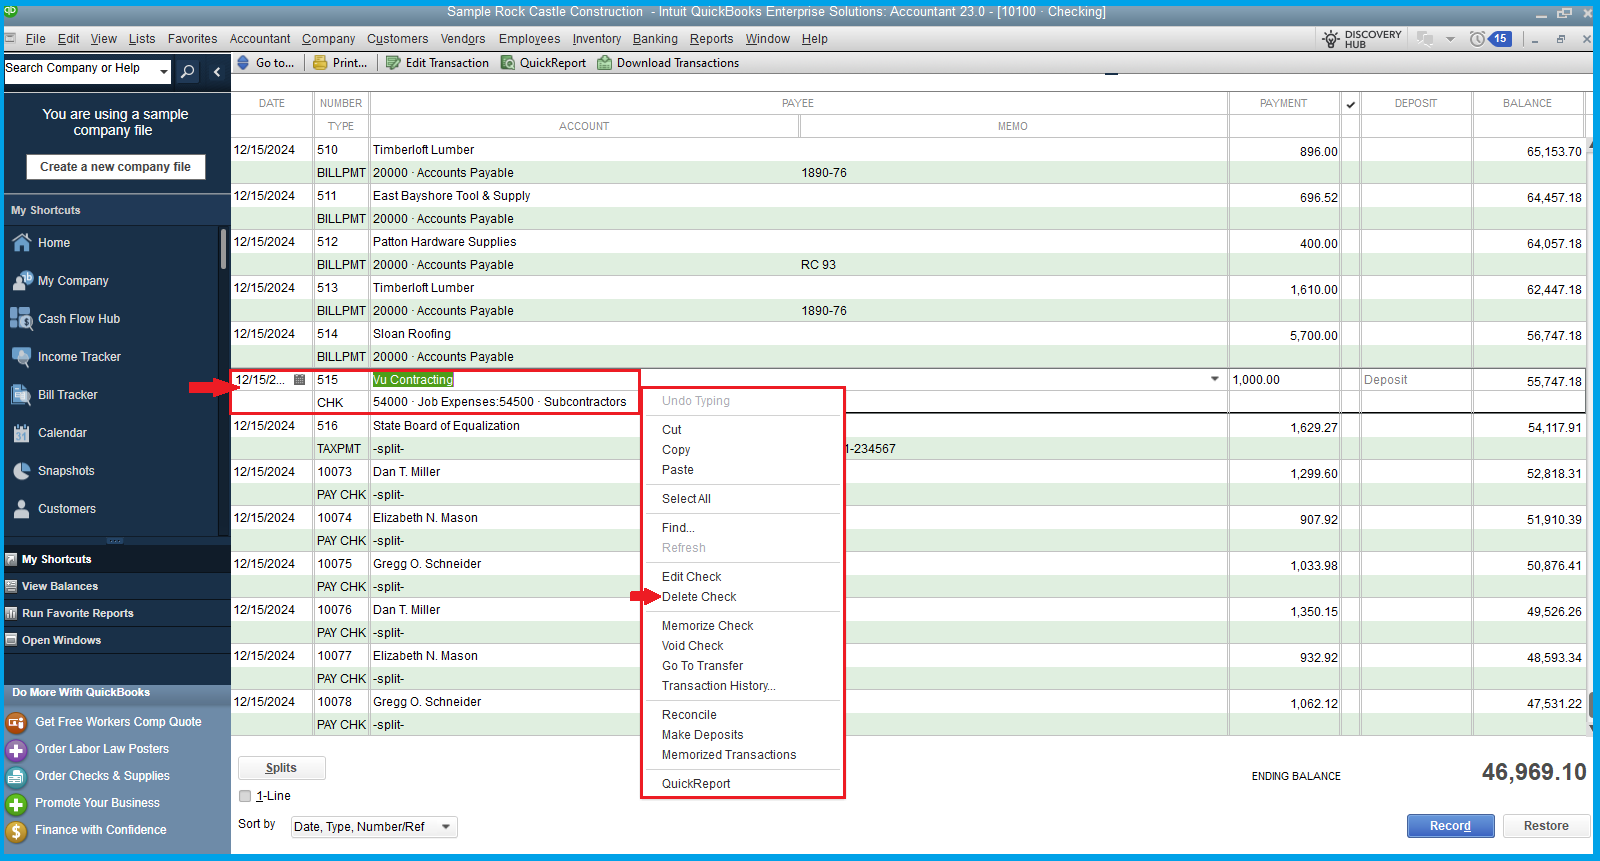This screenshot has width=1600, height=861.
Task: Click the Record button
Action: tap(1450, 826)
